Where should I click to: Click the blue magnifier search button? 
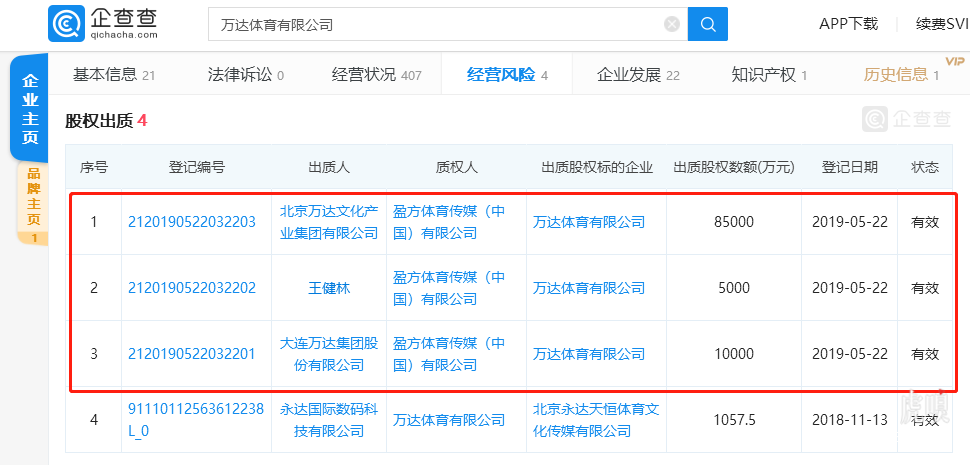point(708,24)
